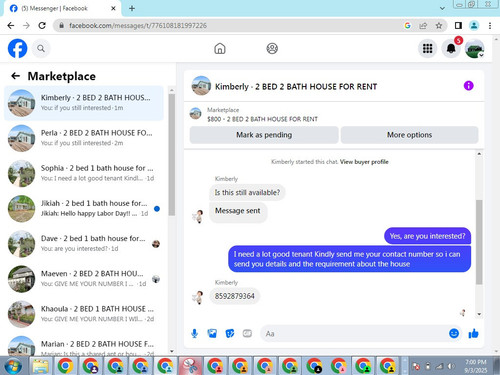Viewport: 500px width, 375px height.
Task: Click chat scrollbar up arrow
Action: click(479, 154)
